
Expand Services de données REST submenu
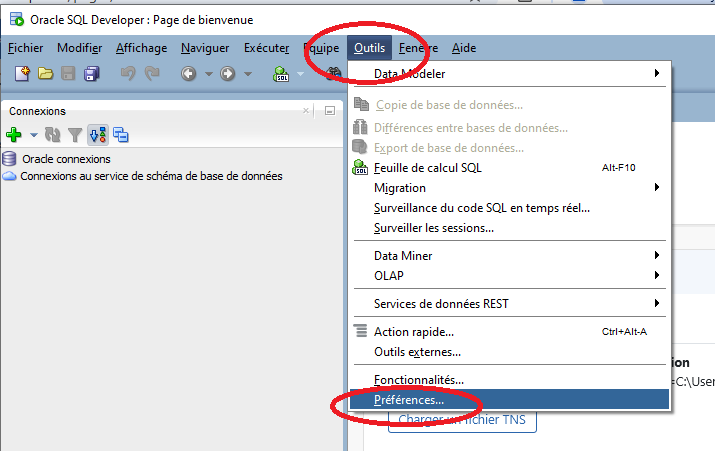pyautogui.click(x=657, y=303)
